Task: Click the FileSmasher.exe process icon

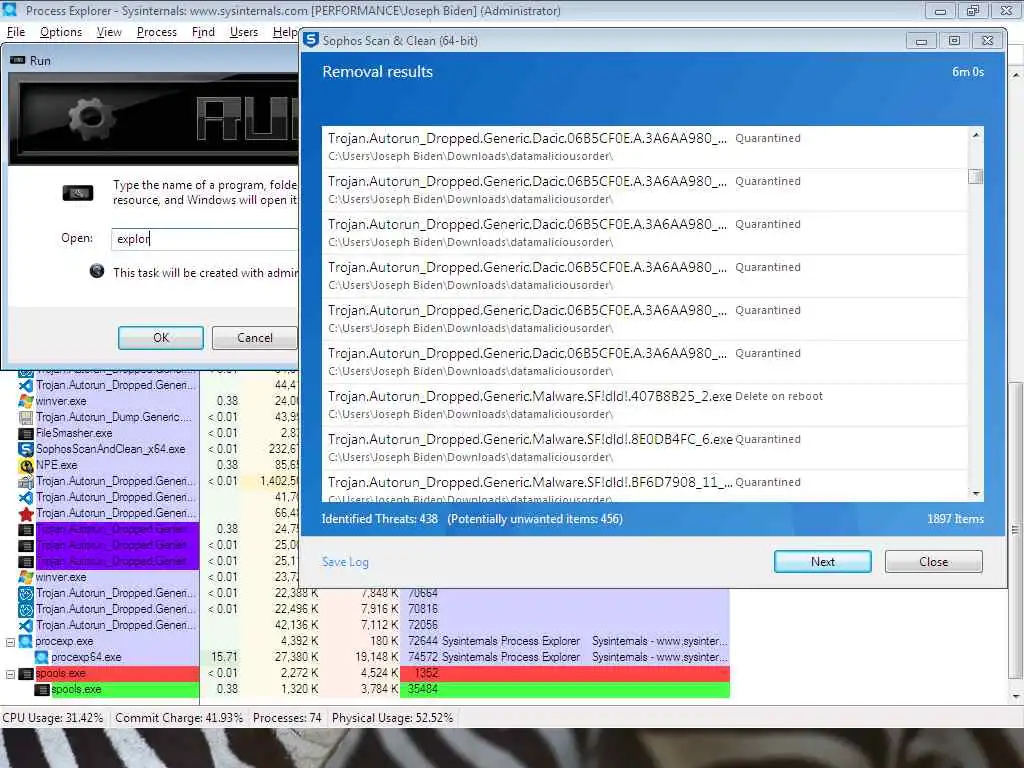Action: 25,433
